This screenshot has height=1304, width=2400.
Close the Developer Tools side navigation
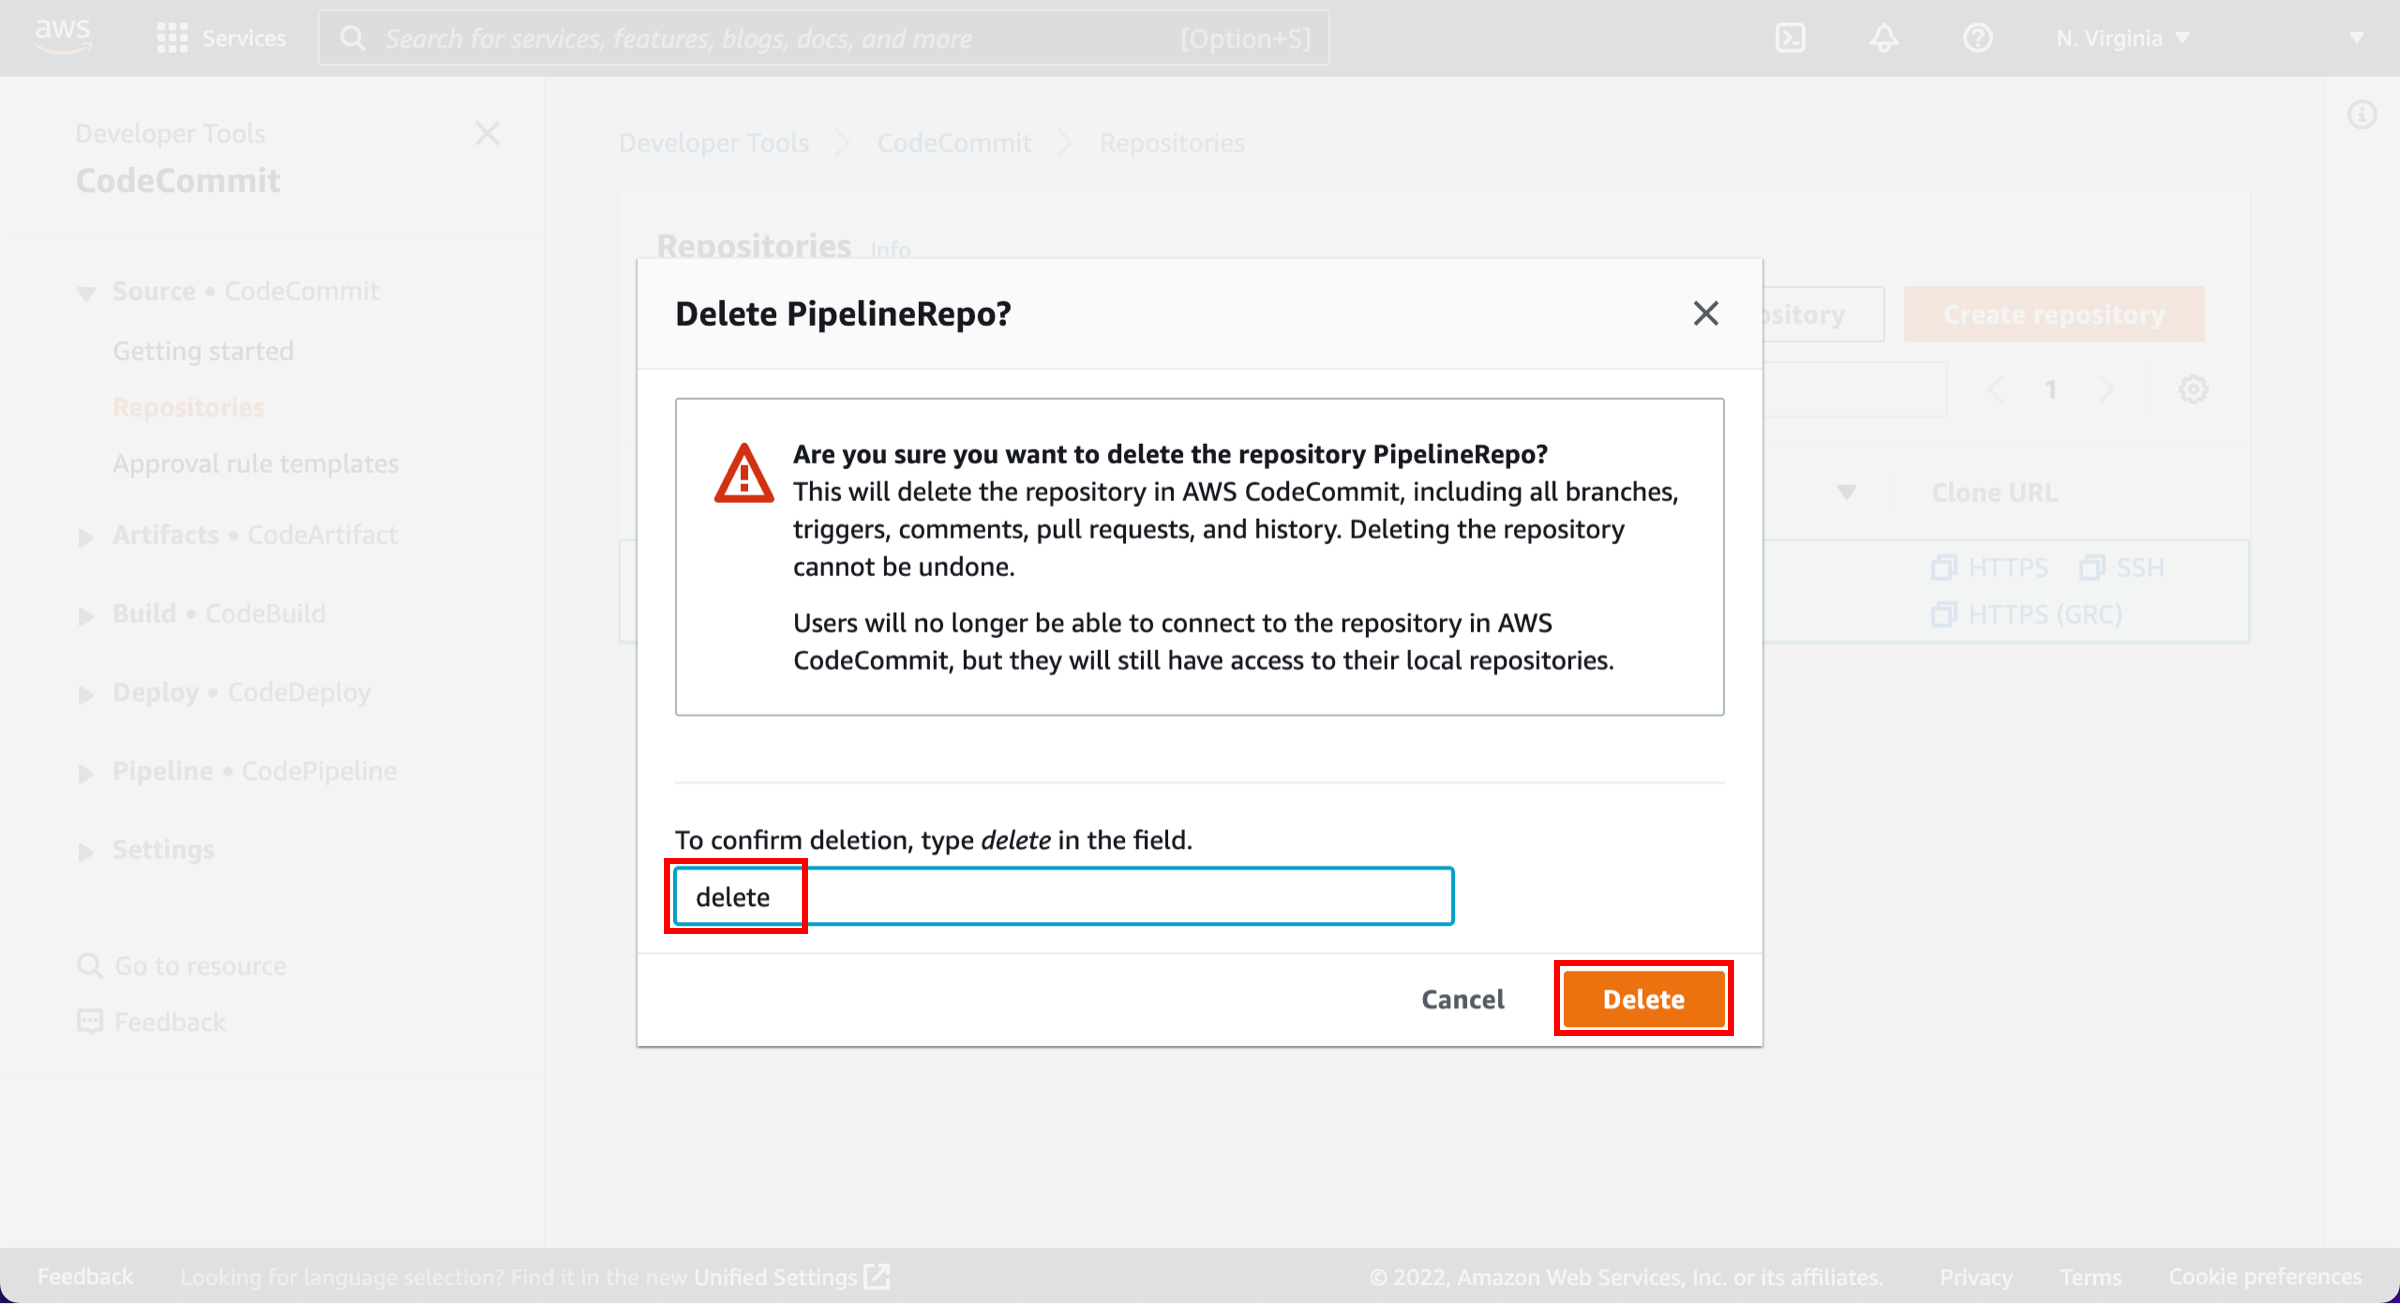coord(487,133)
